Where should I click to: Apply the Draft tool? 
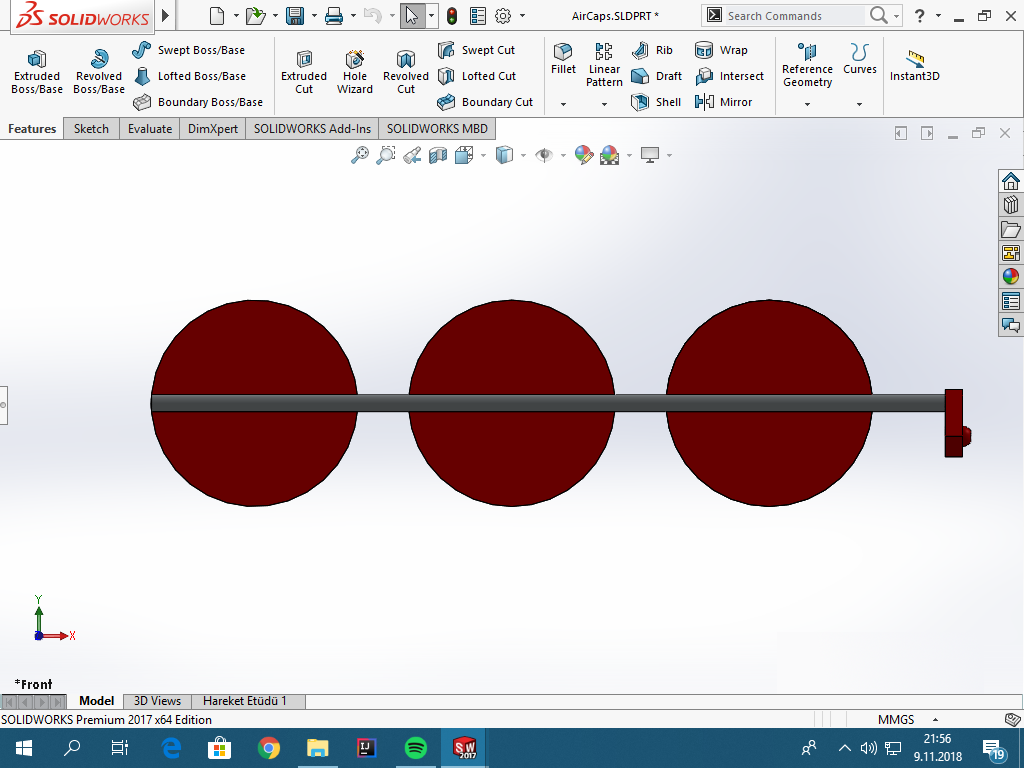click(656, 76)
